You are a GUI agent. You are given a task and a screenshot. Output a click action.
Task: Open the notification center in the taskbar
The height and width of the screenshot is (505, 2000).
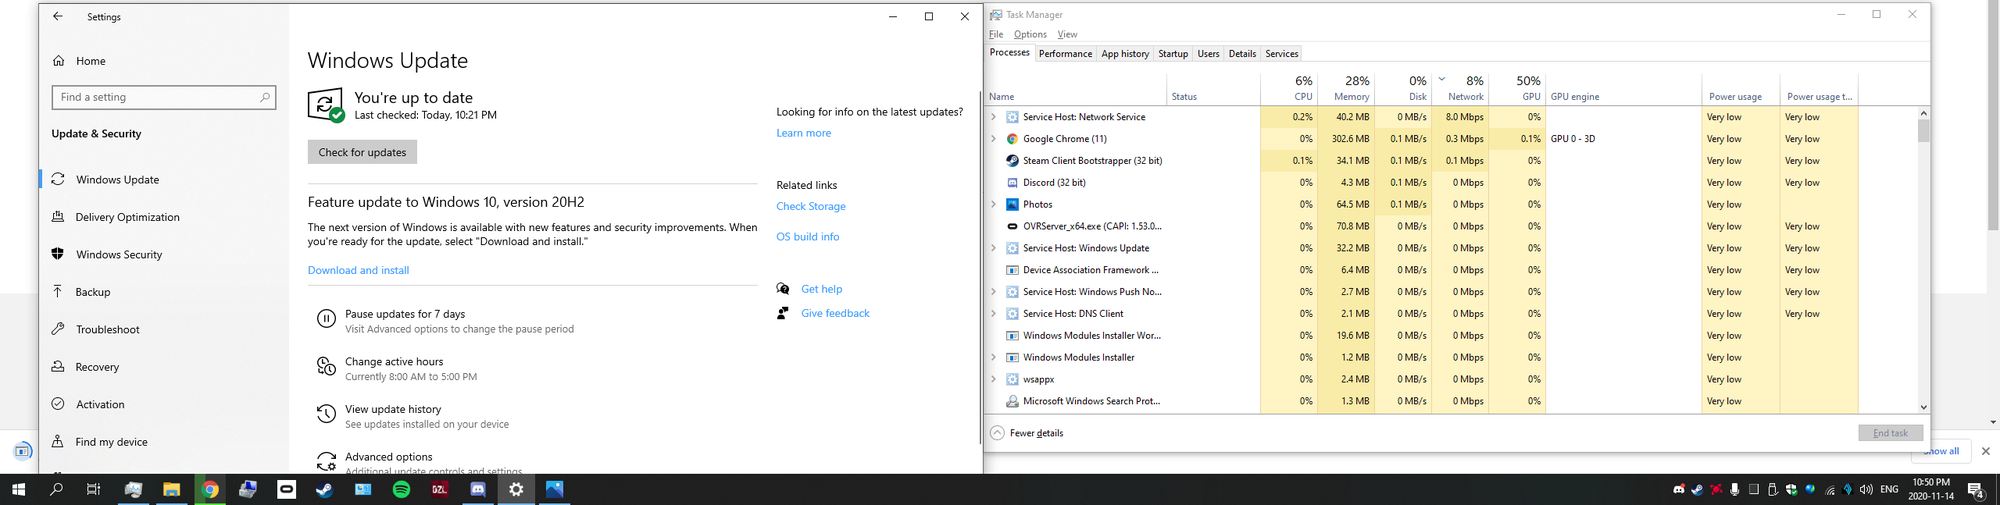1976,490
